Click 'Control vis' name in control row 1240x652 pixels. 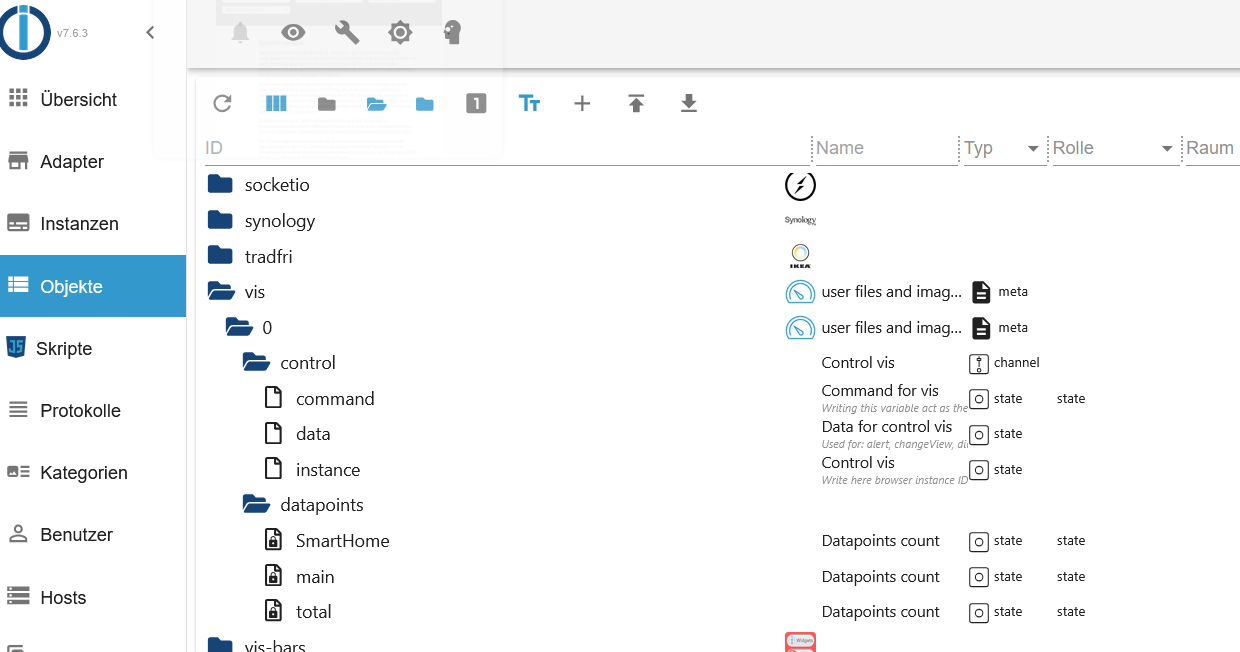858,363
